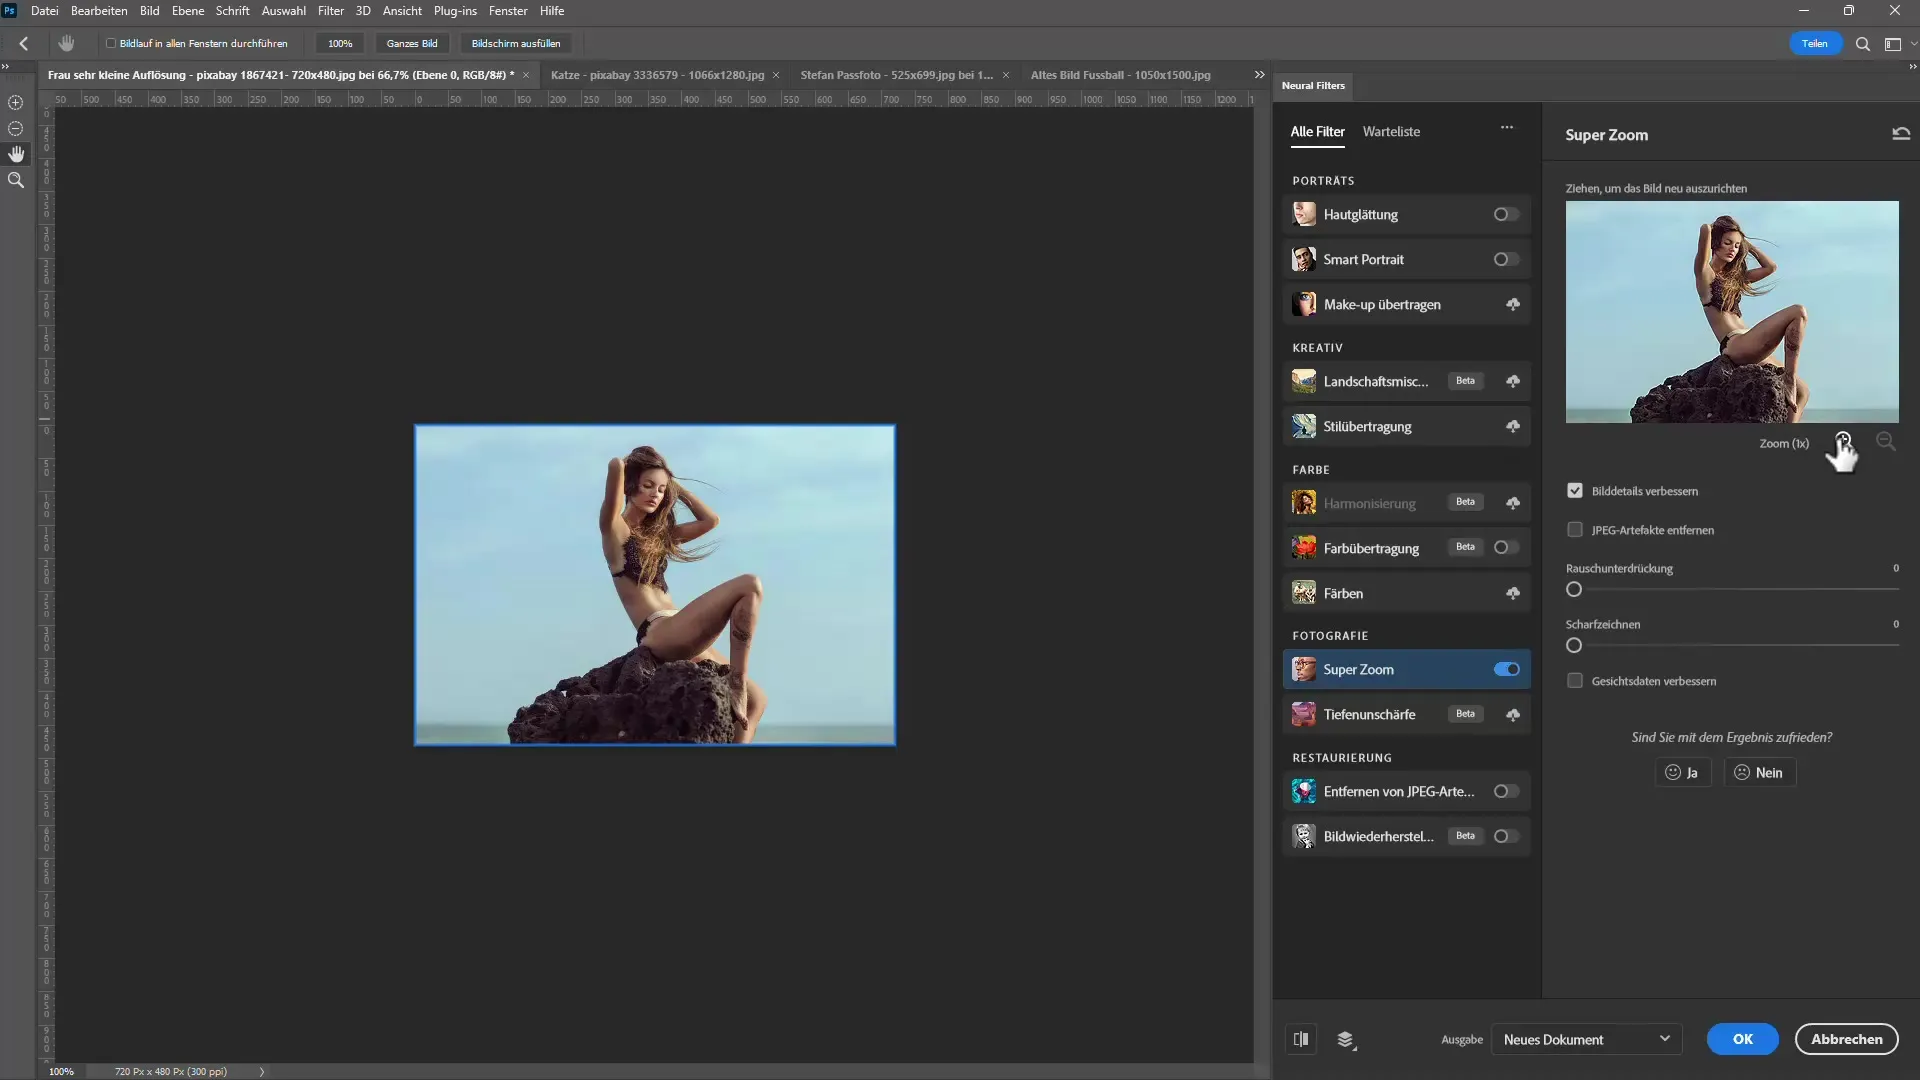Enable the Farbübertragung filter toggle
This screenshot has width=1920, height=1080.
pos(1506,547)
